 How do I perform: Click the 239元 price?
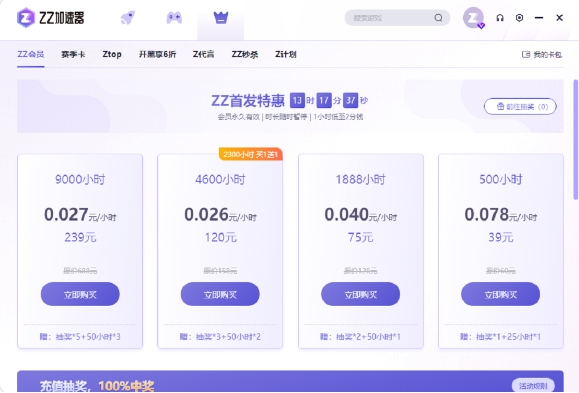coord(80,237)
